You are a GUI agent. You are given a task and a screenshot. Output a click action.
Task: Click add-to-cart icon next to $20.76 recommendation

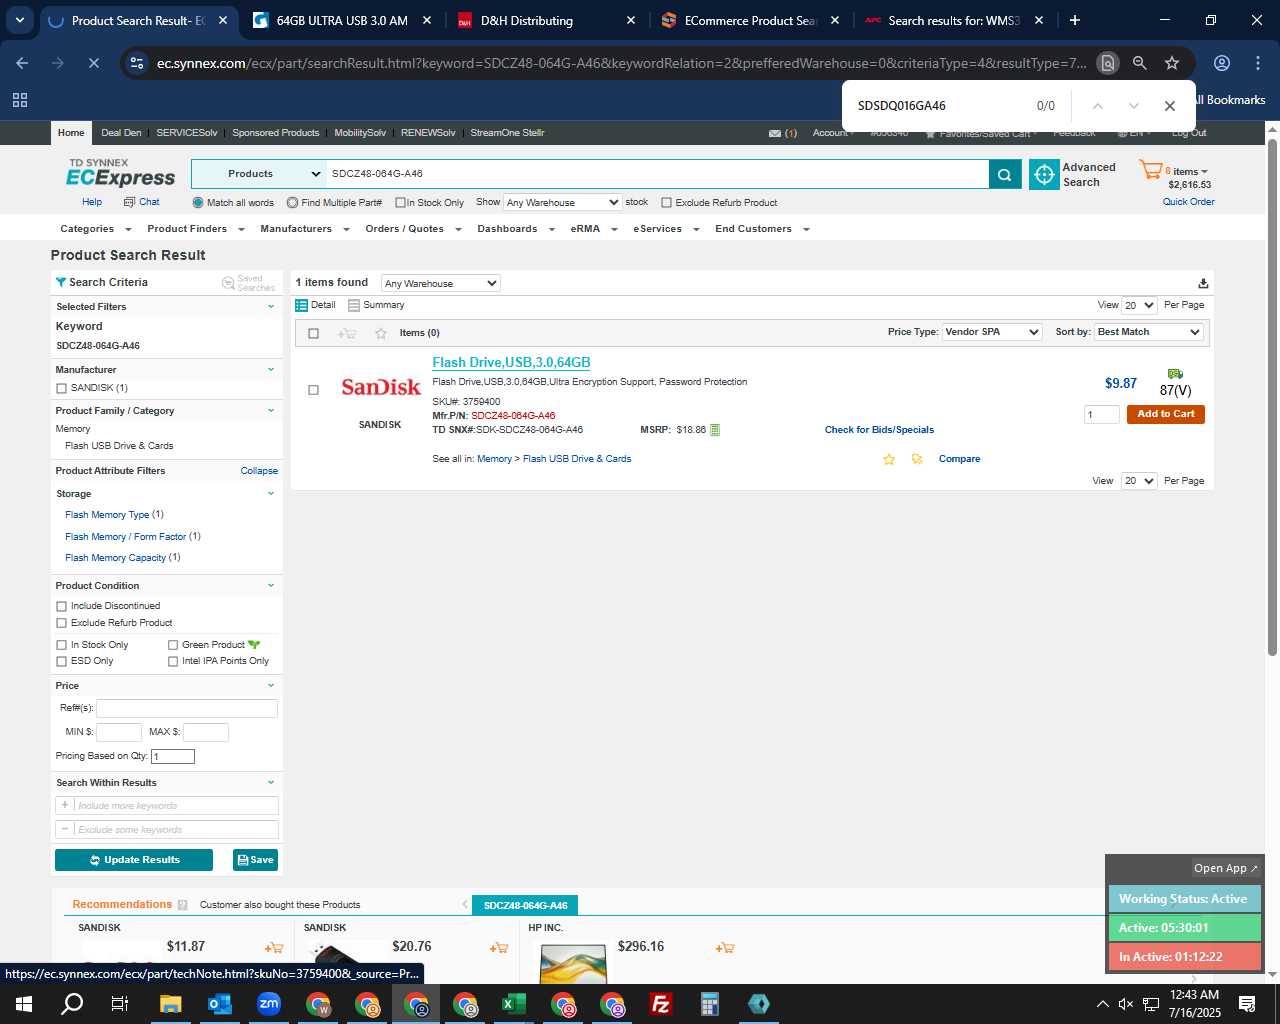pyautogui.click(x=499, y=947)
